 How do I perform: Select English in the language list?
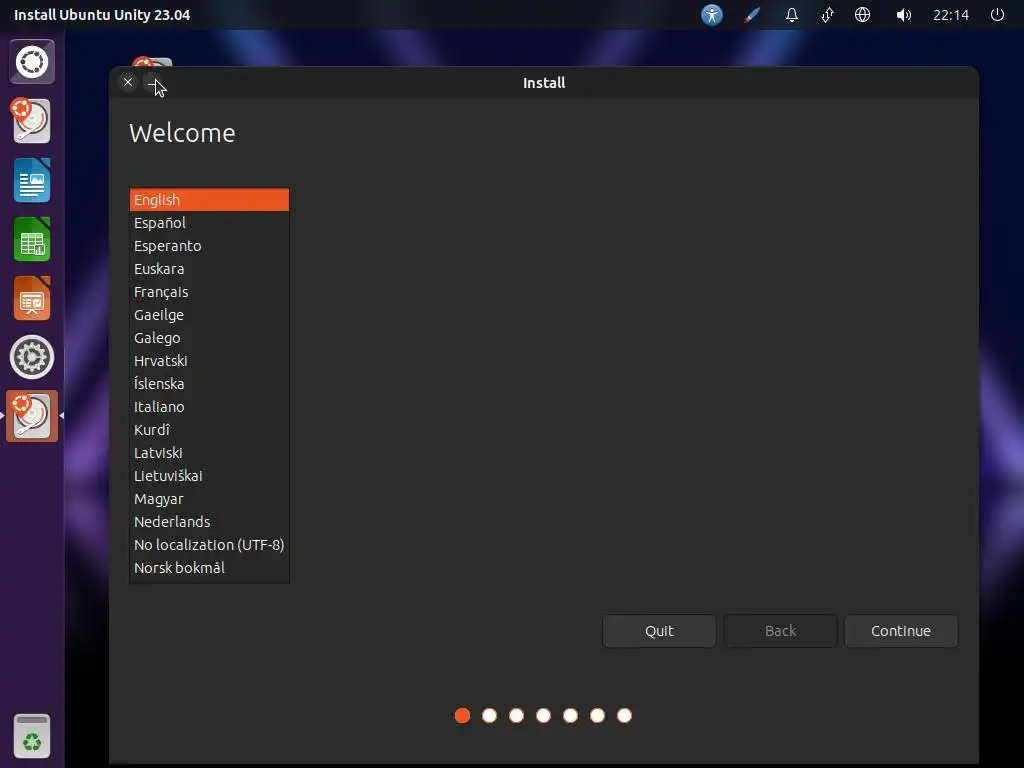[x=209, y=200]
